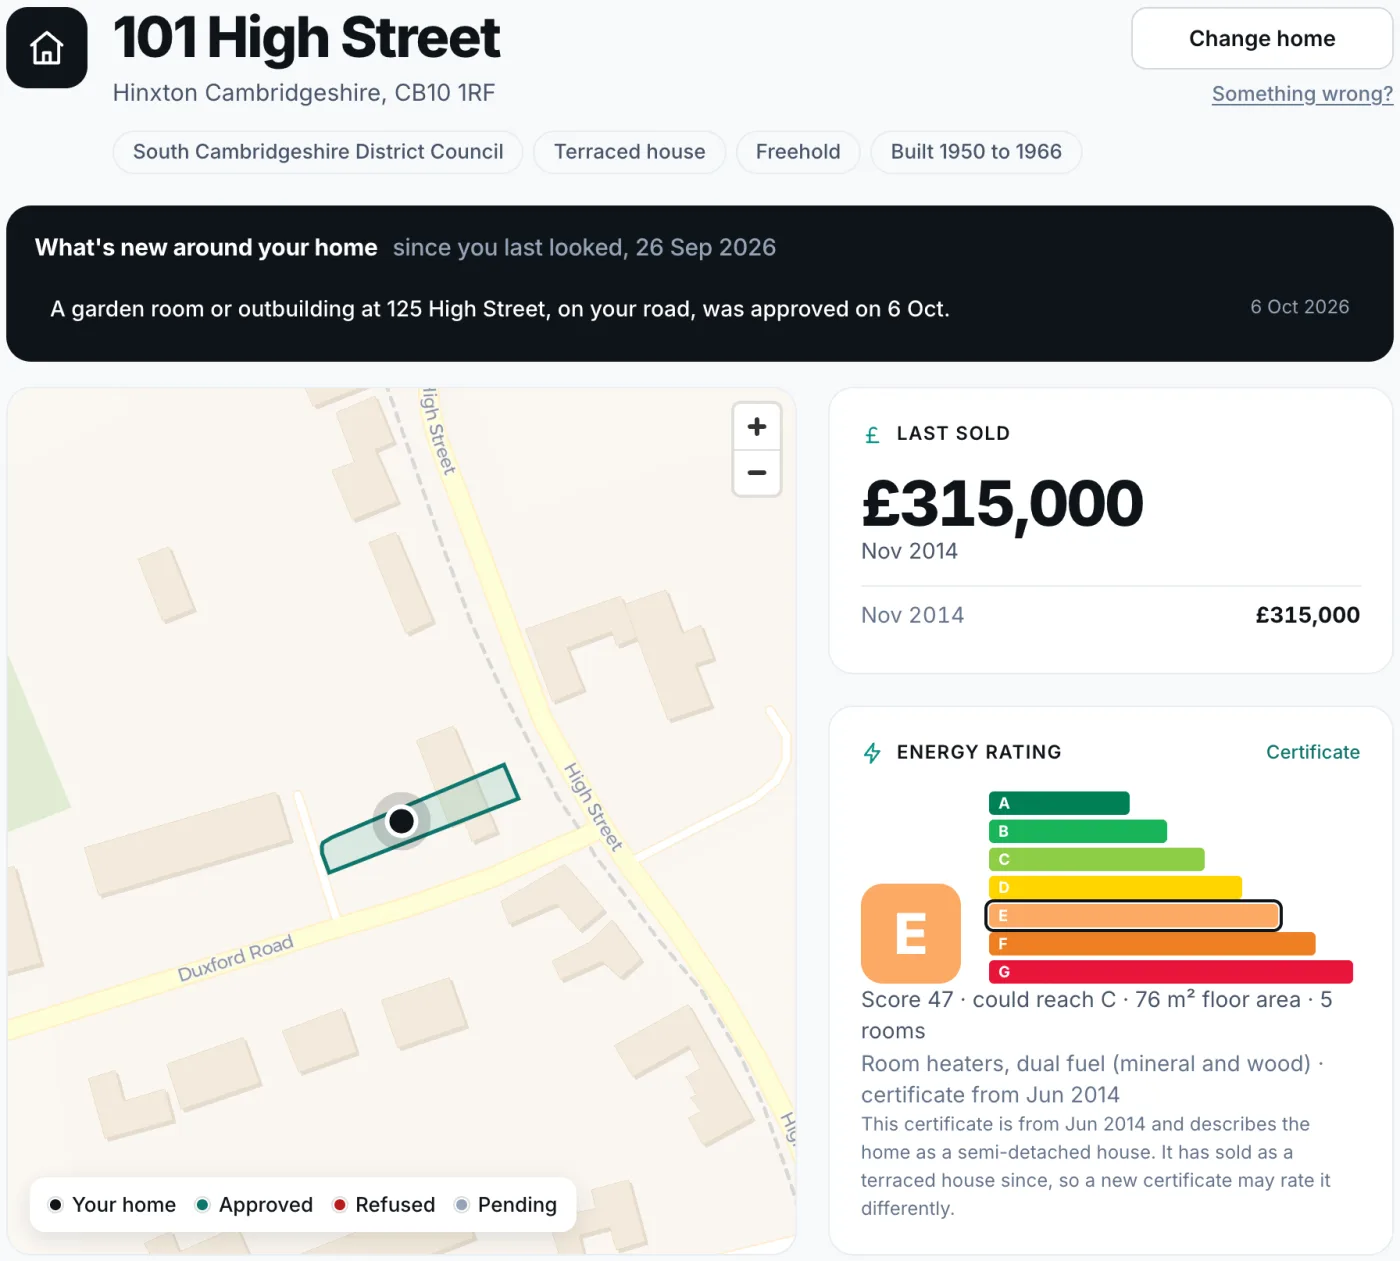Click the large orange E rating badge
The height and width of the screenshot is (1261, 1400).
911,933
